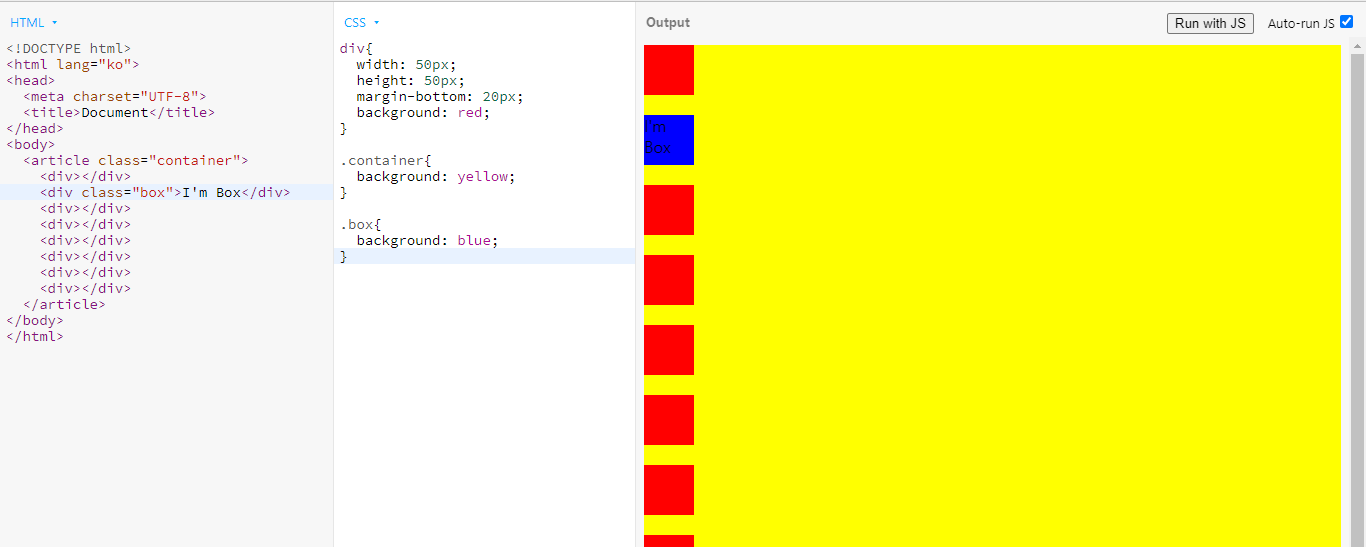Image resolution: width=1366 pixels, height=547 pixels.
Task: Click the Run with JS button
Action: pyautogui.click(x=1210, y=23)
